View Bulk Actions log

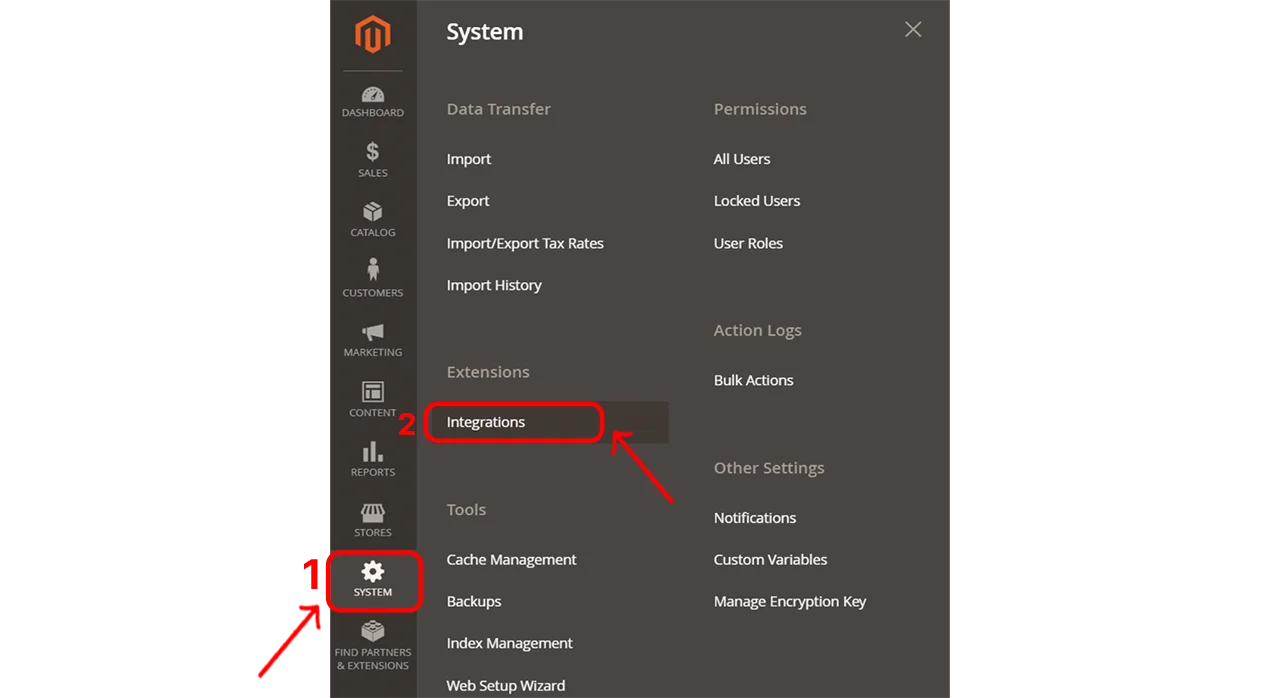753,380
